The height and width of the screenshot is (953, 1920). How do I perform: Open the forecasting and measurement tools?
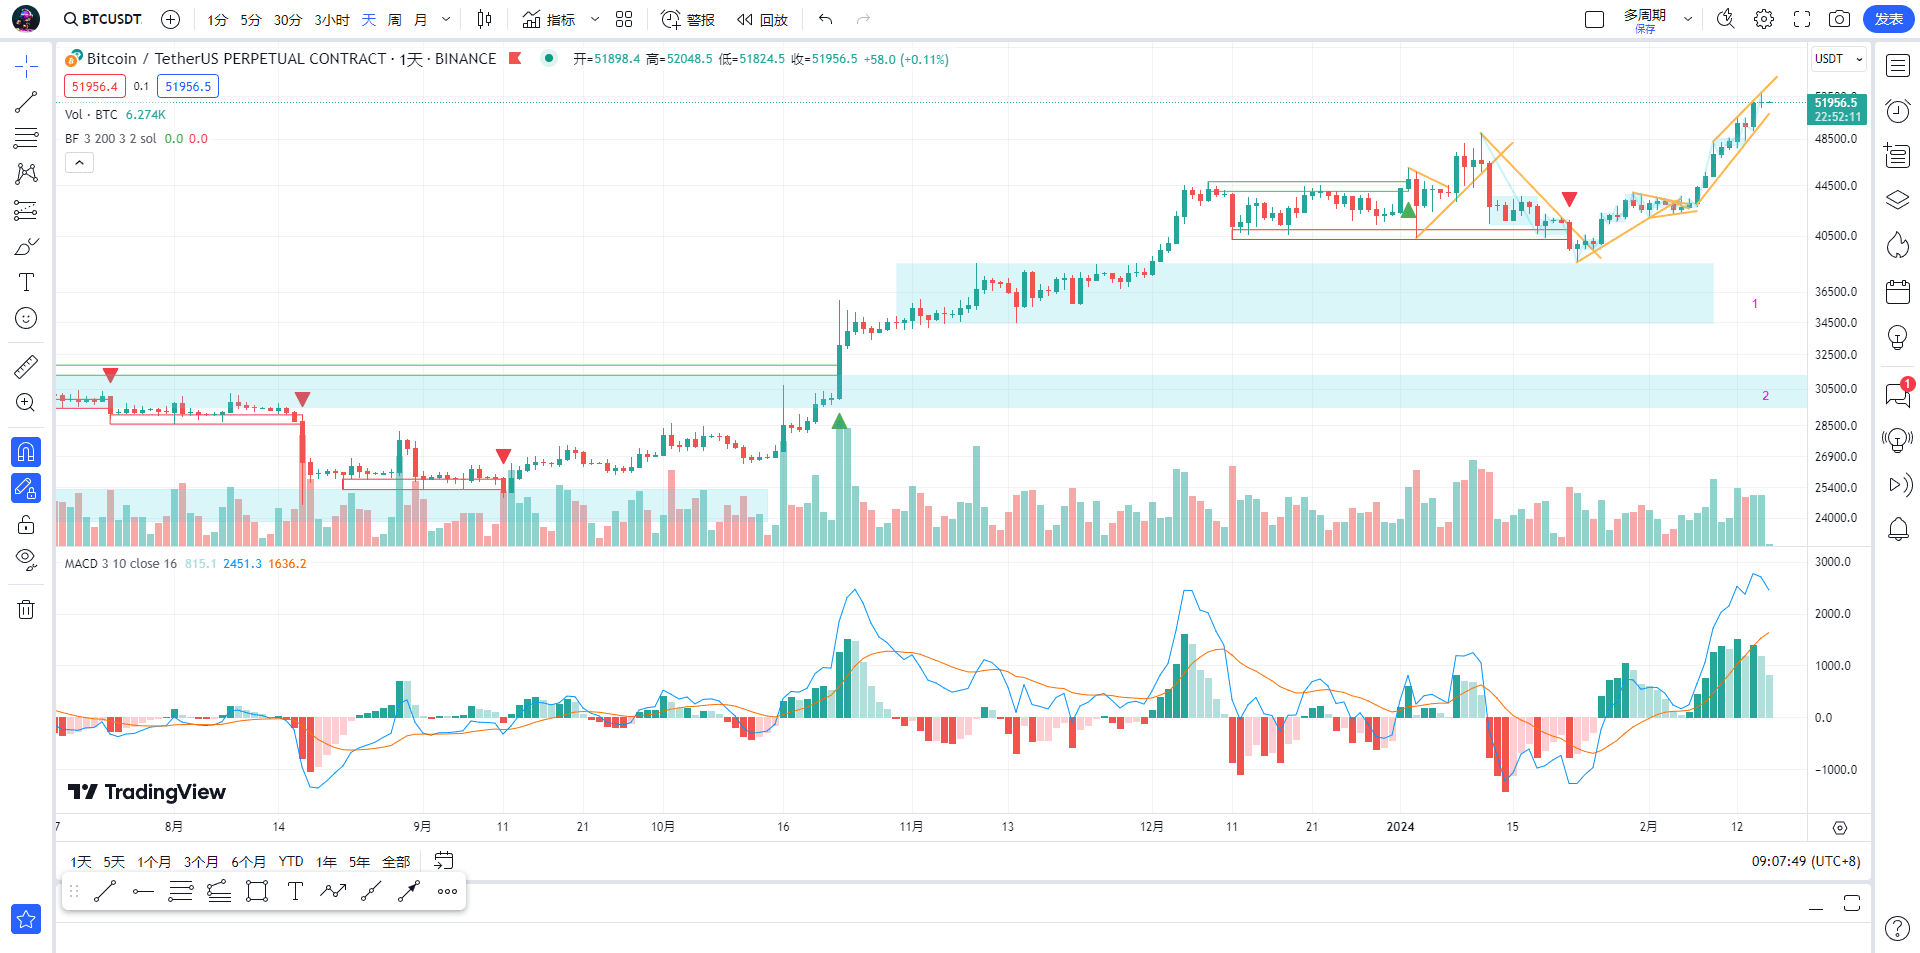(26, 210)
